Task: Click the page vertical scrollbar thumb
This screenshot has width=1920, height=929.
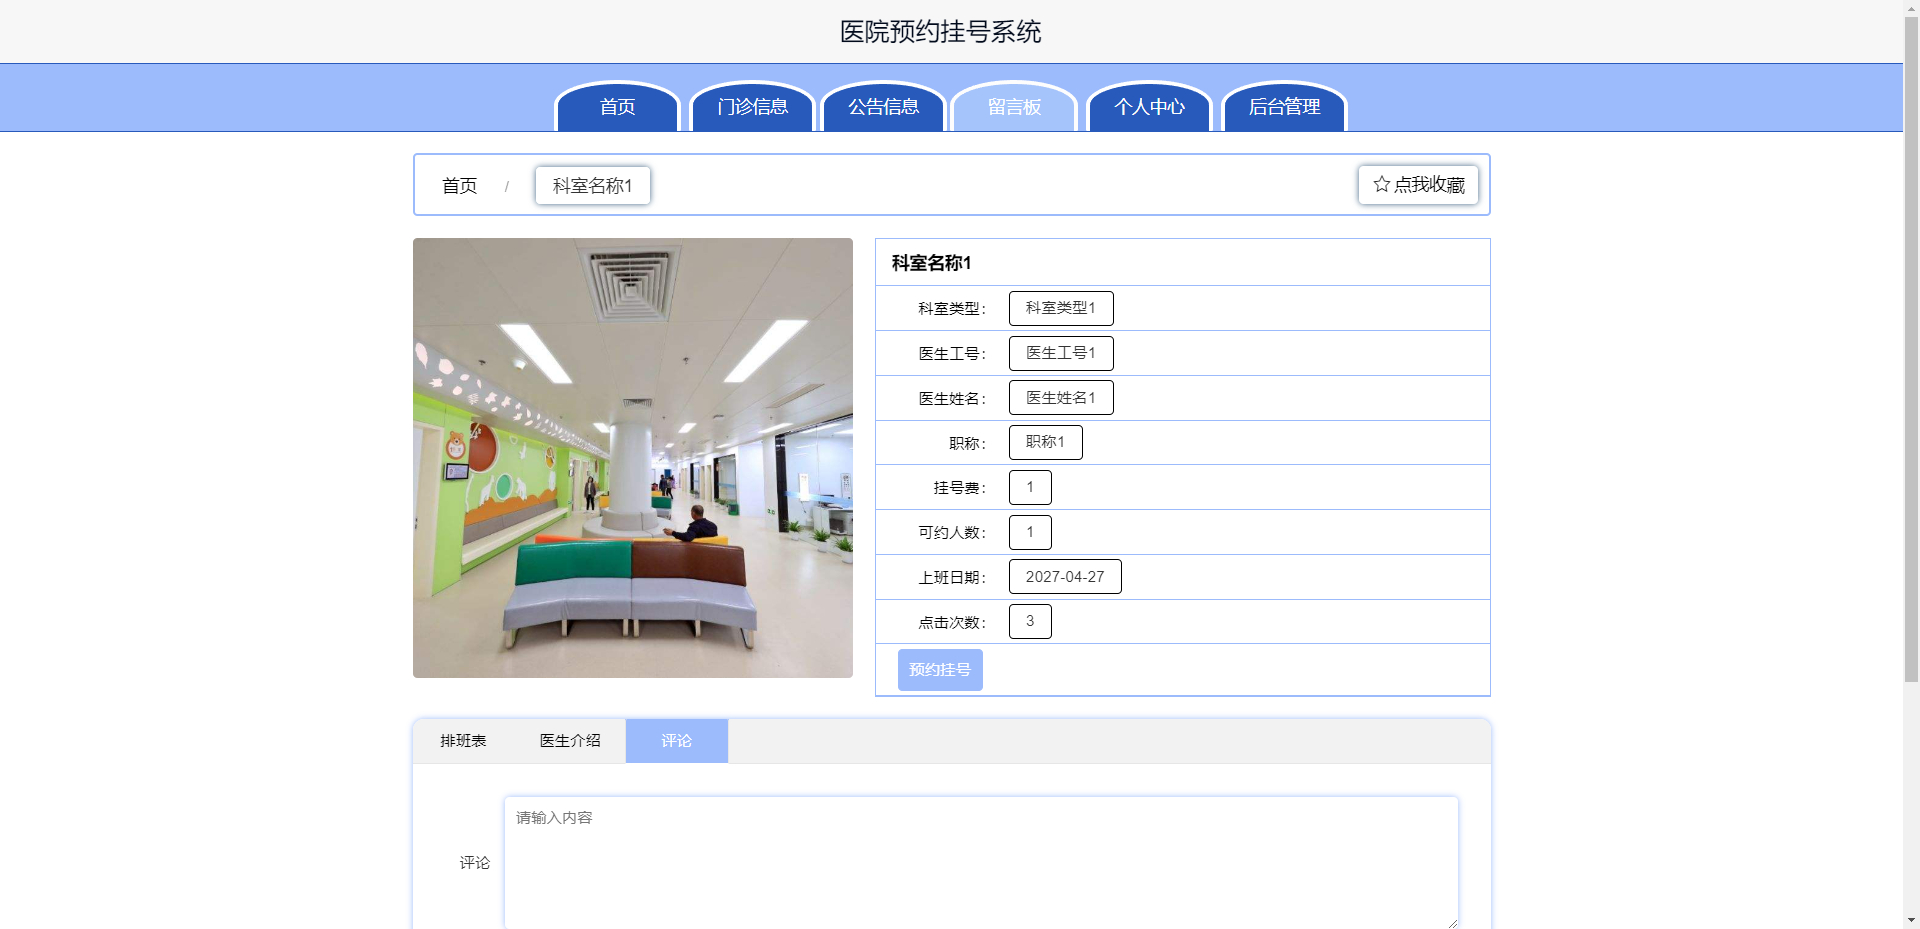Action: [1911, 348]
